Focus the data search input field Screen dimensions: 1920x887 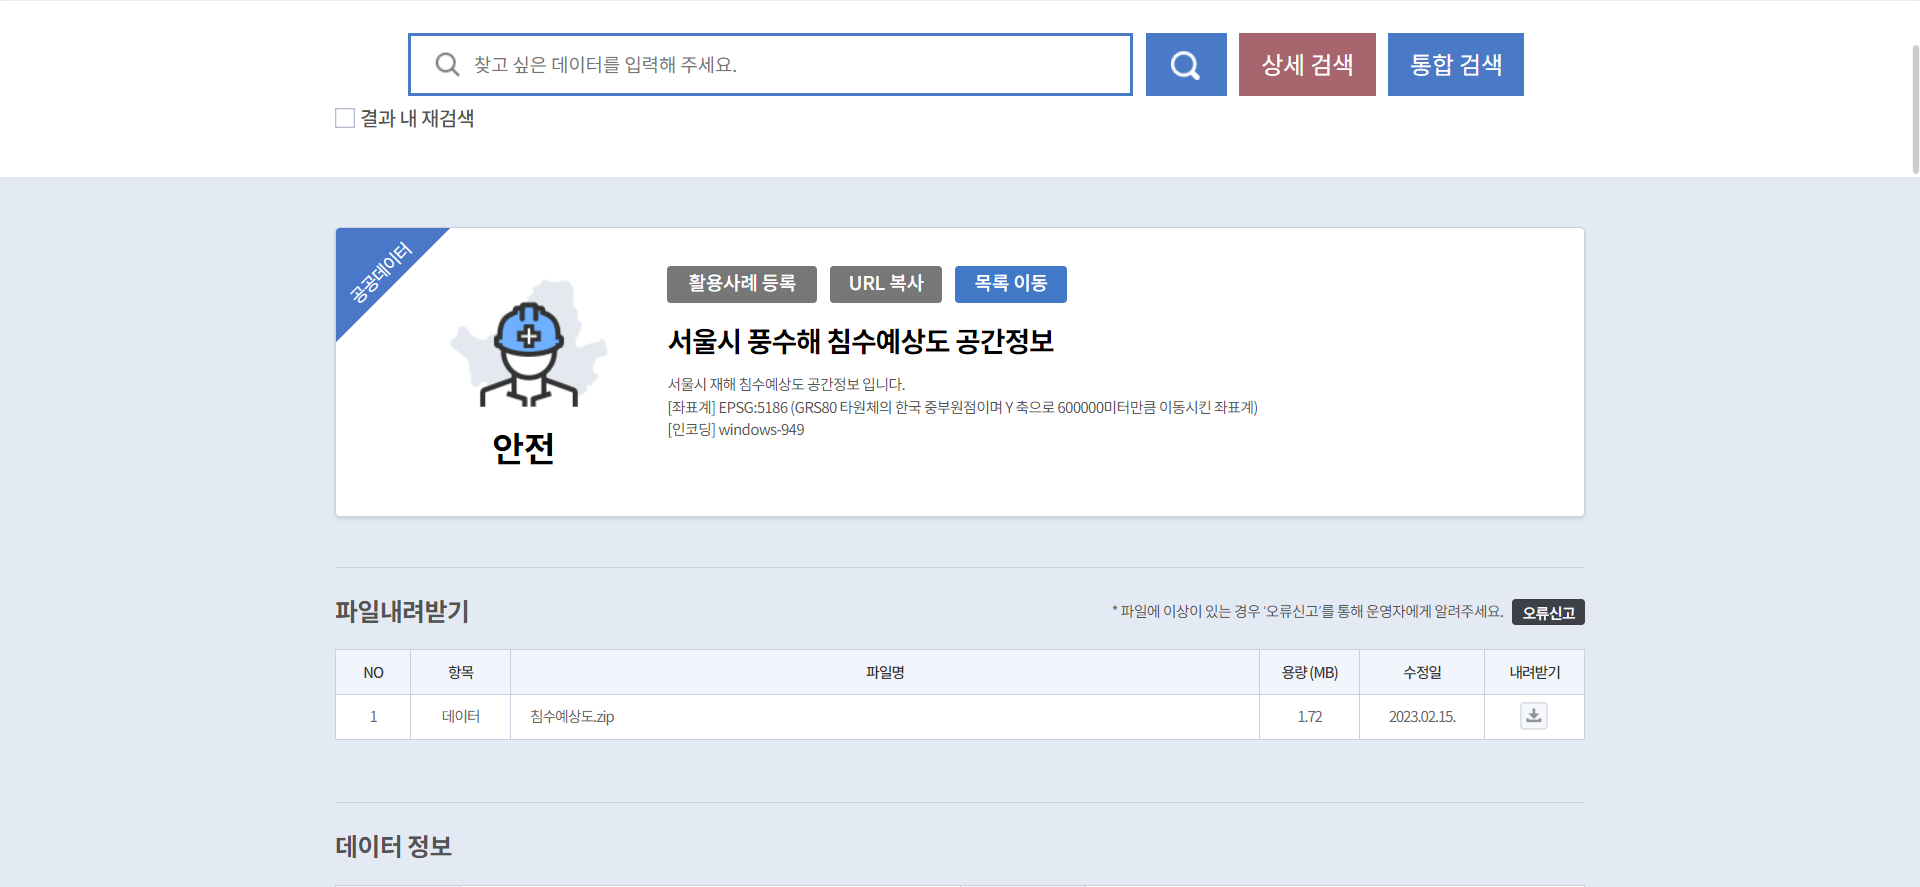770,65
